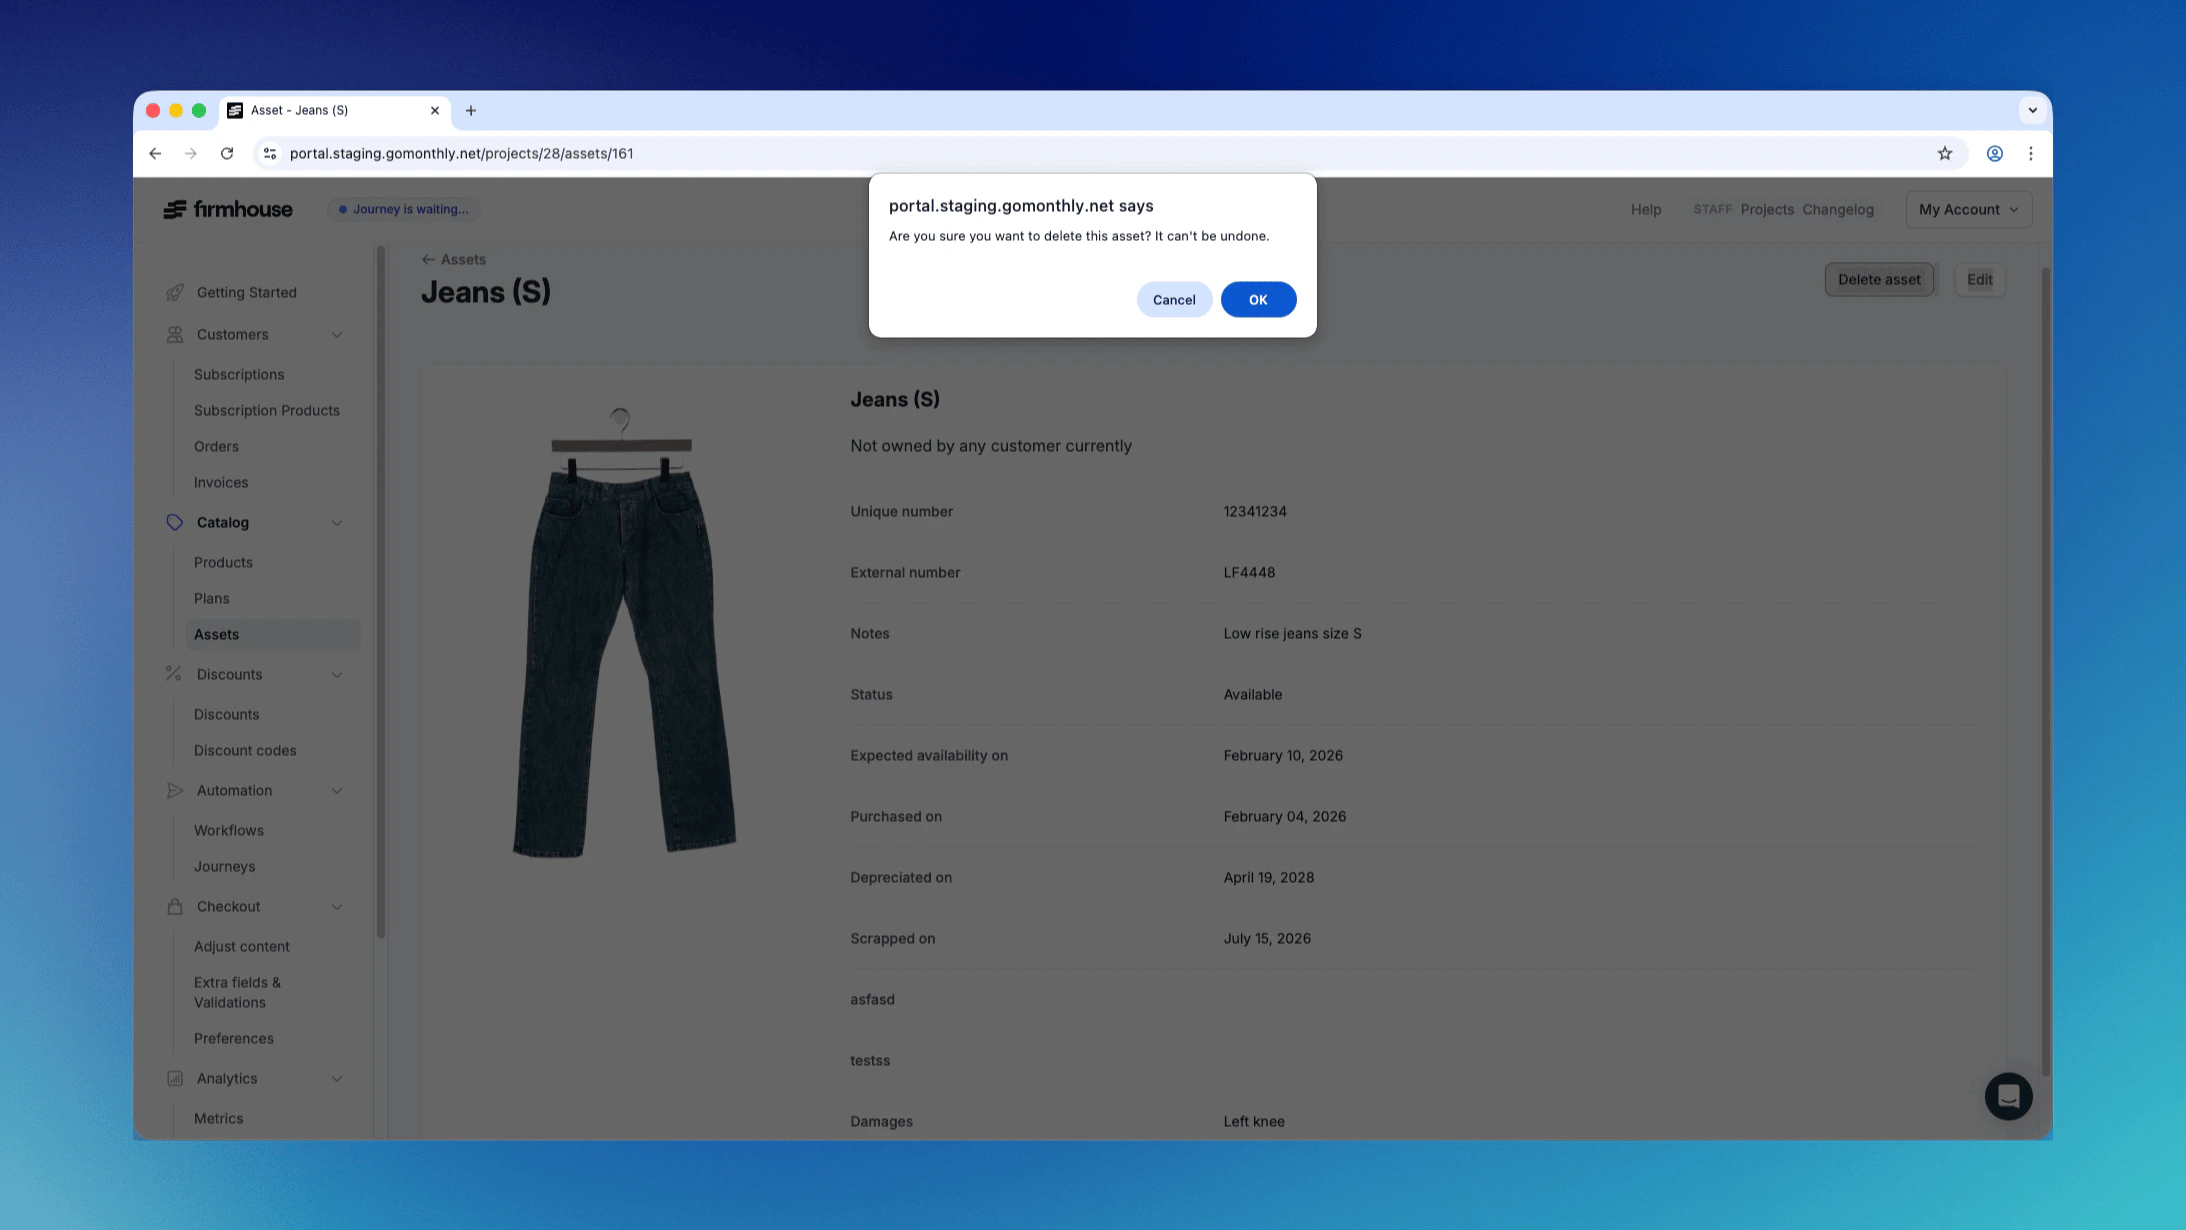This screenshot has width=2186, height=1230.
Task: Click the Assets back link
Action: click(455, 259)
